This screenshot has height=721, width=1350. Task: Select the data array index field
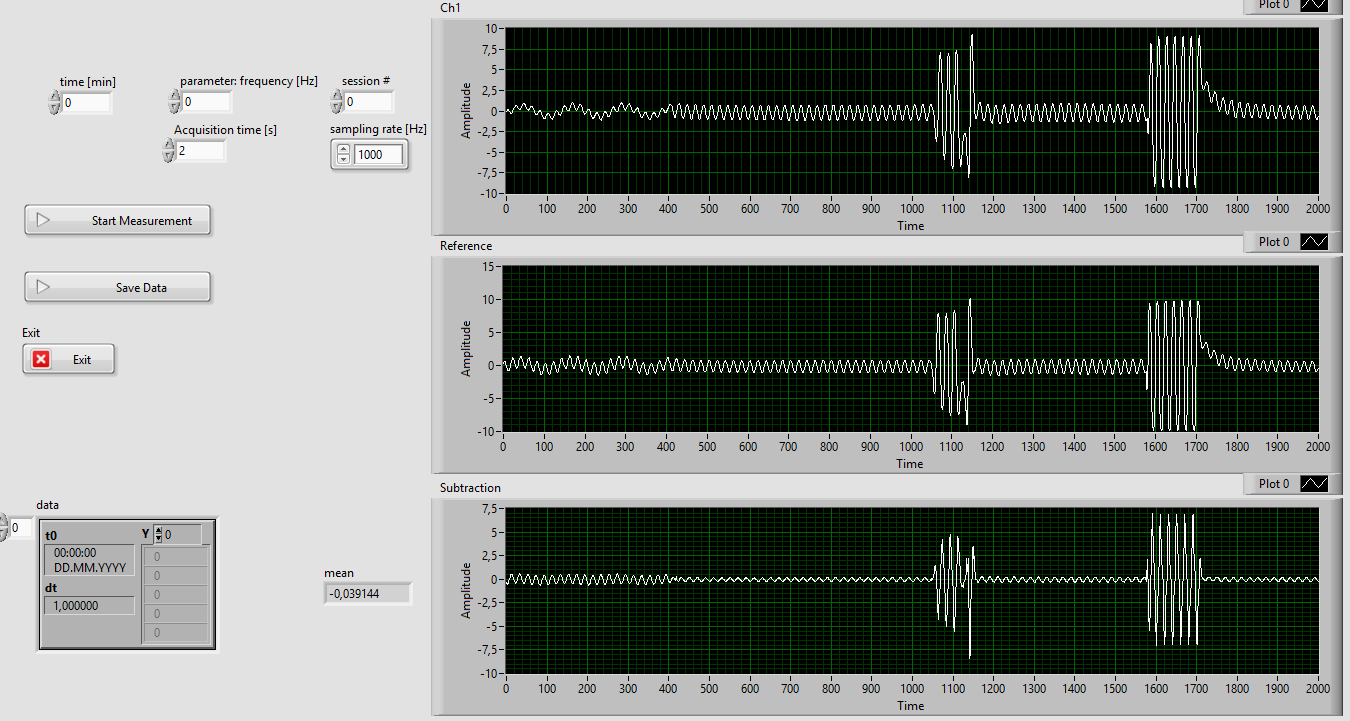pos(21,527)
